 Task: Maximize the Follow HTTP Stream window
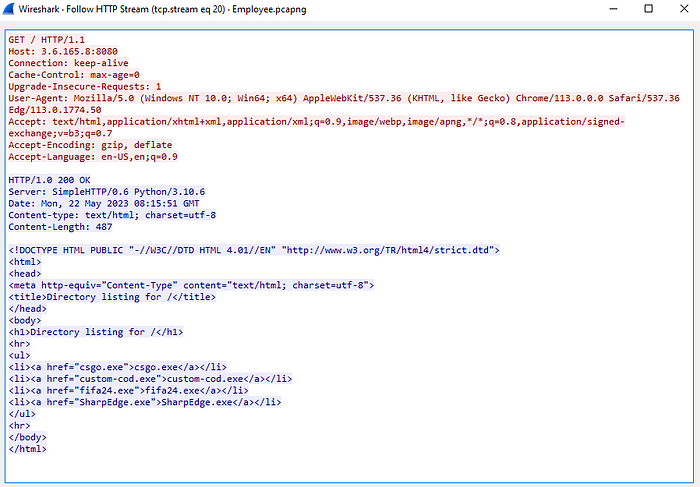coord(649,9)
